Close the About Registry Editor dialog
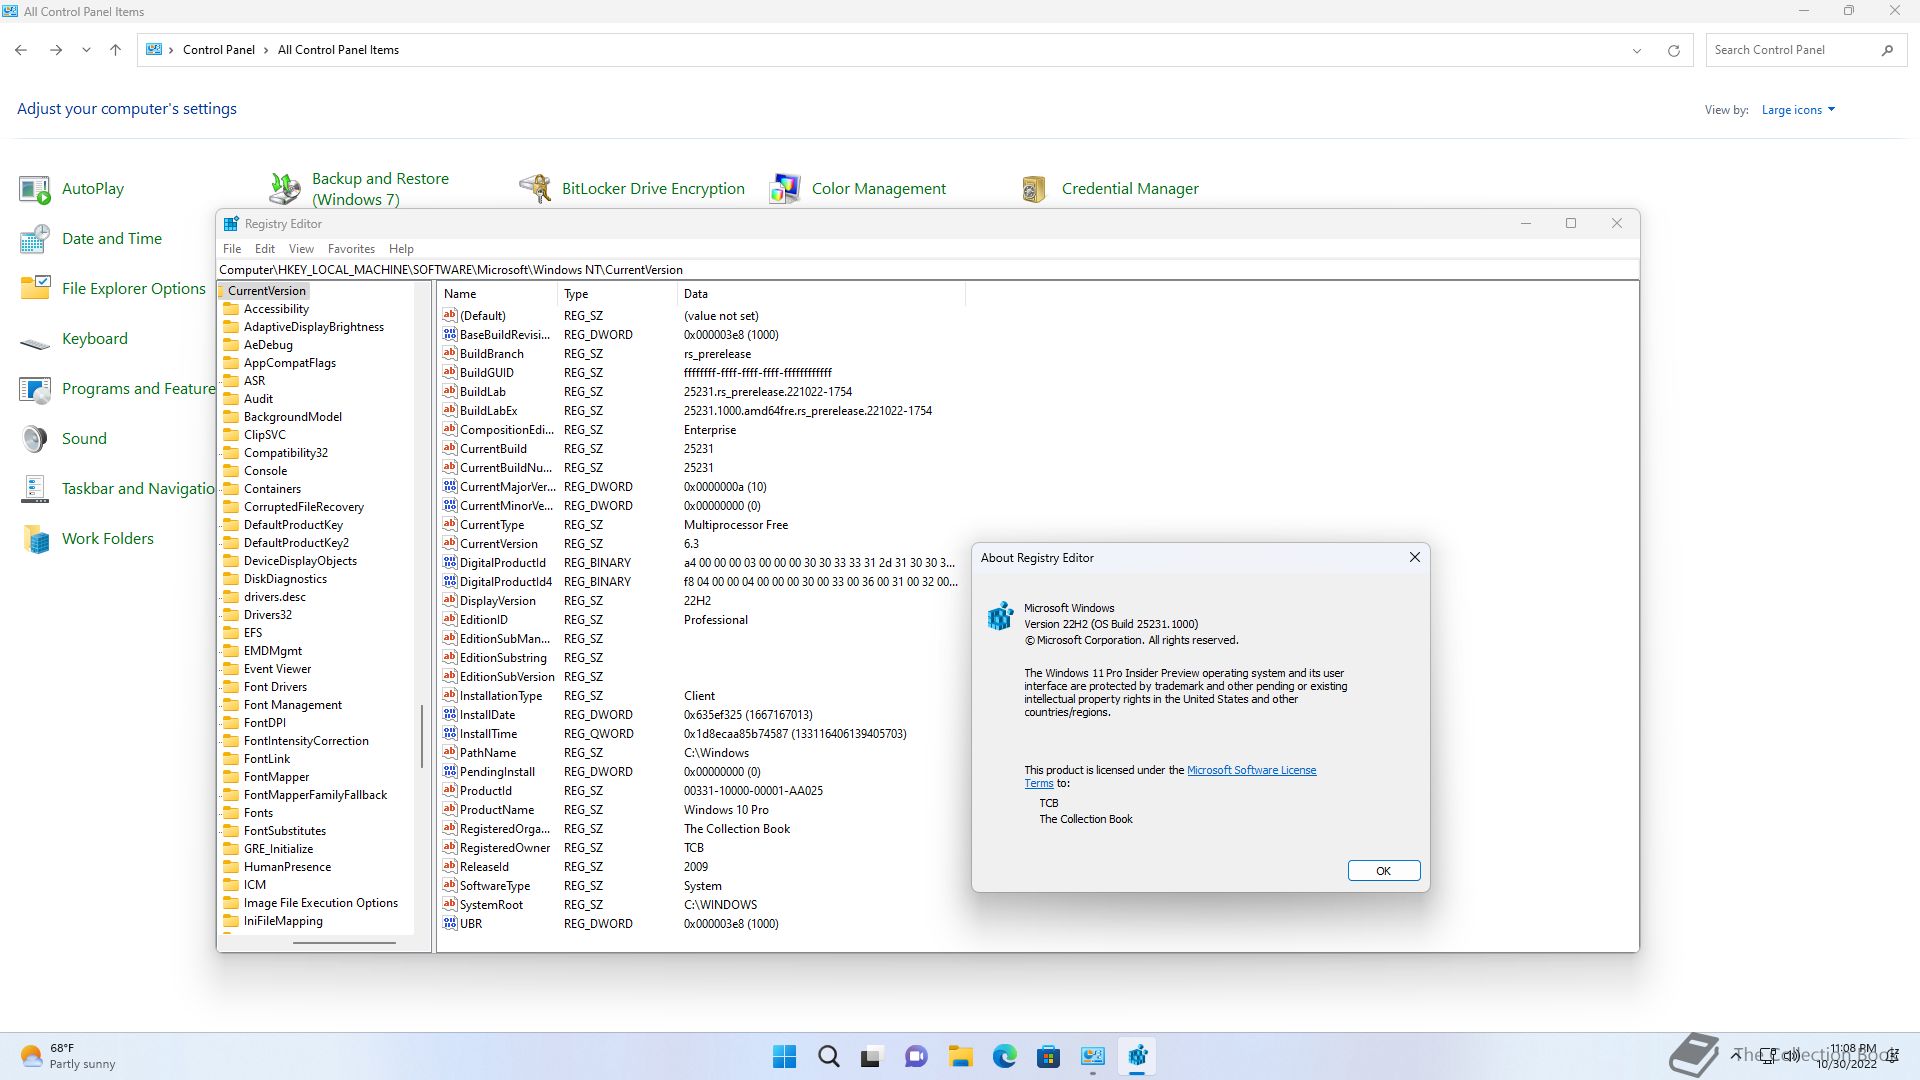 [1414, 557]
